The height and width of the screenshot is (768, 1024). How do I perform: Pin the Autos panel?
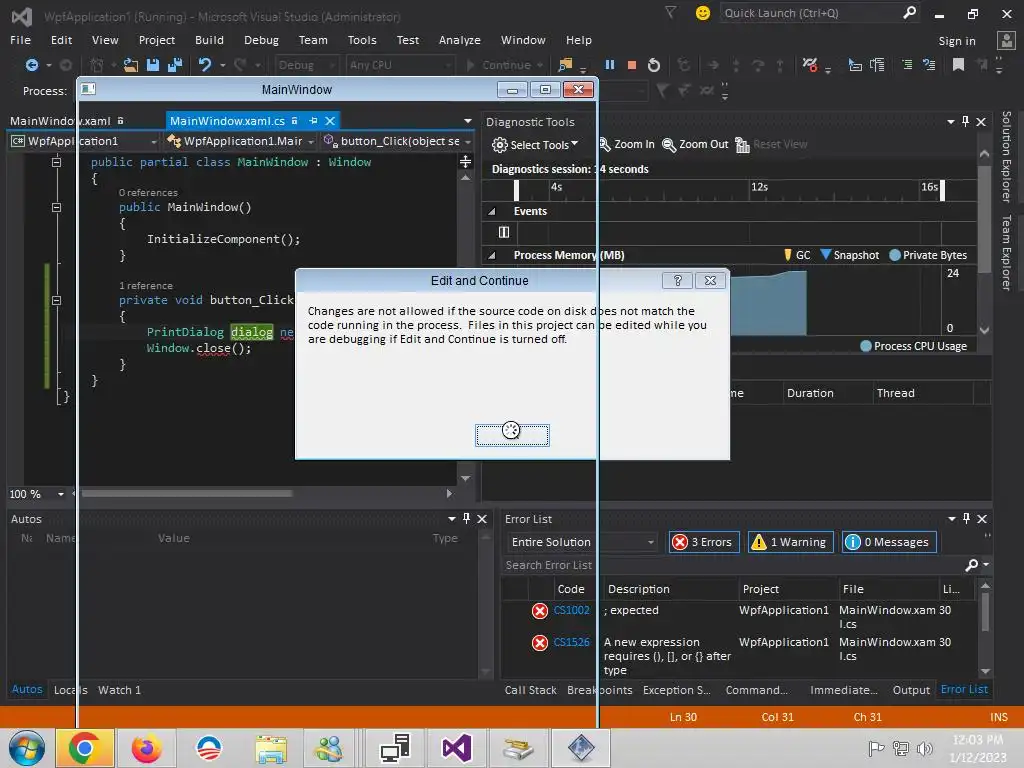pos(466,519)
